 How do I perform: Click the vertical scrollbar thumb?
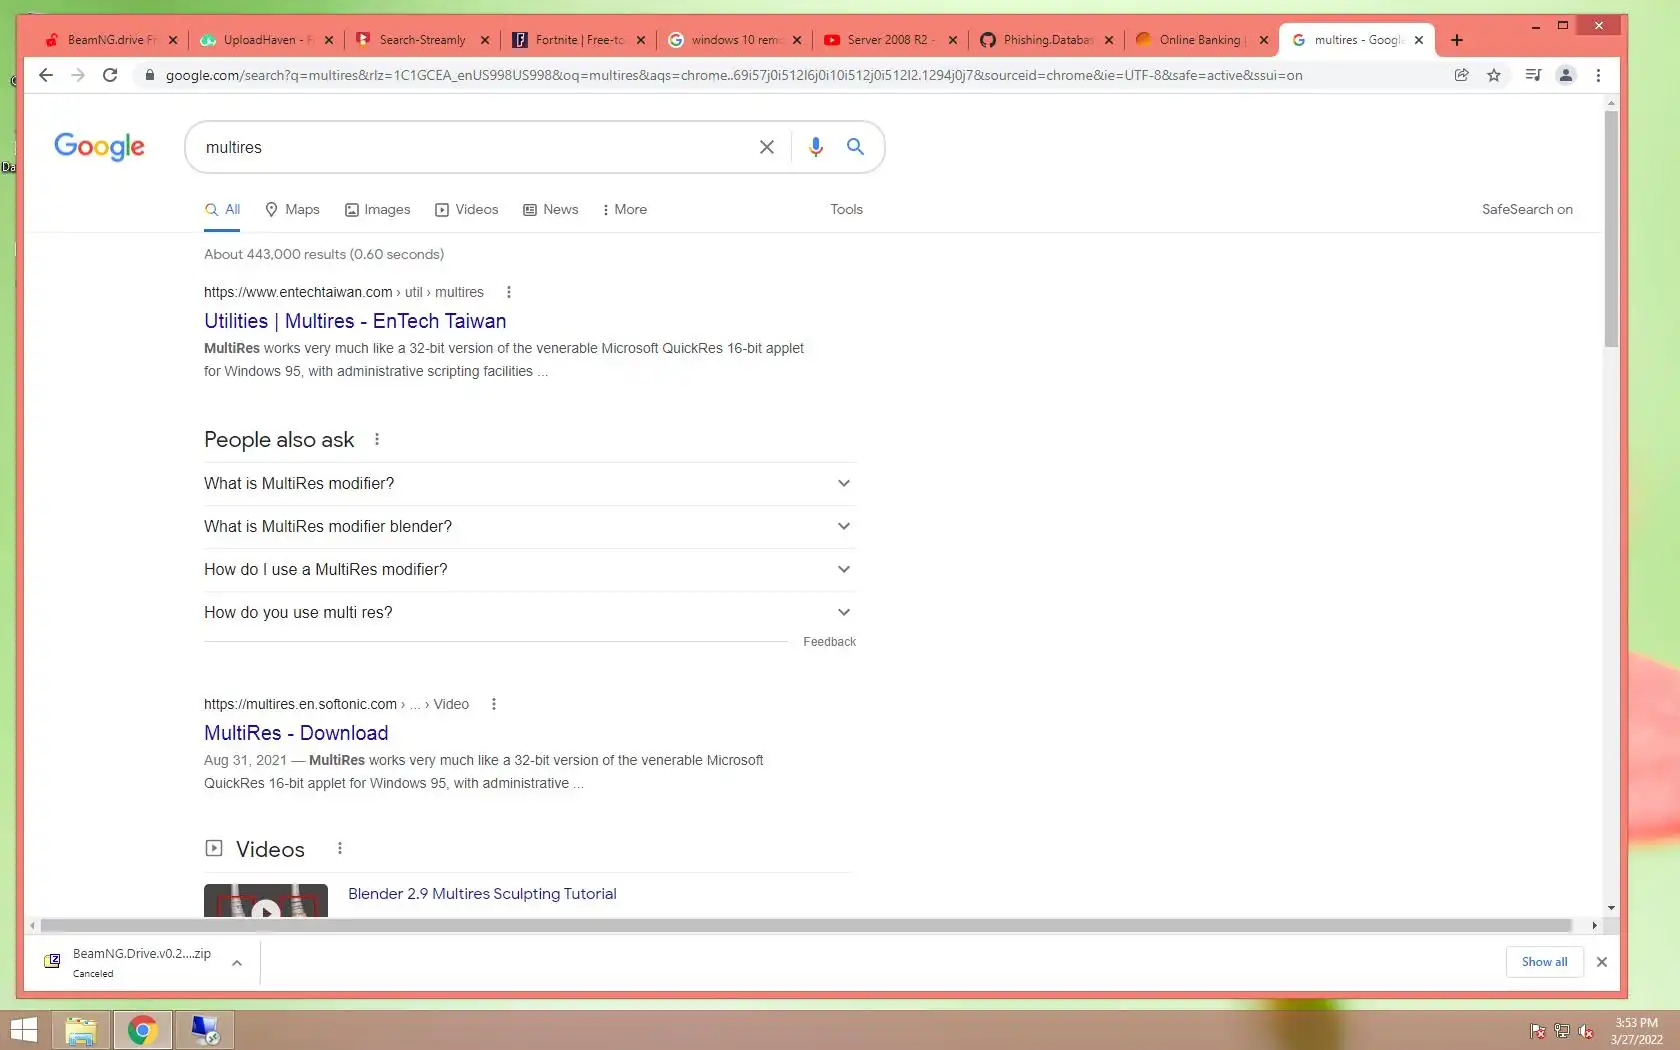(x=1610, y=230)
